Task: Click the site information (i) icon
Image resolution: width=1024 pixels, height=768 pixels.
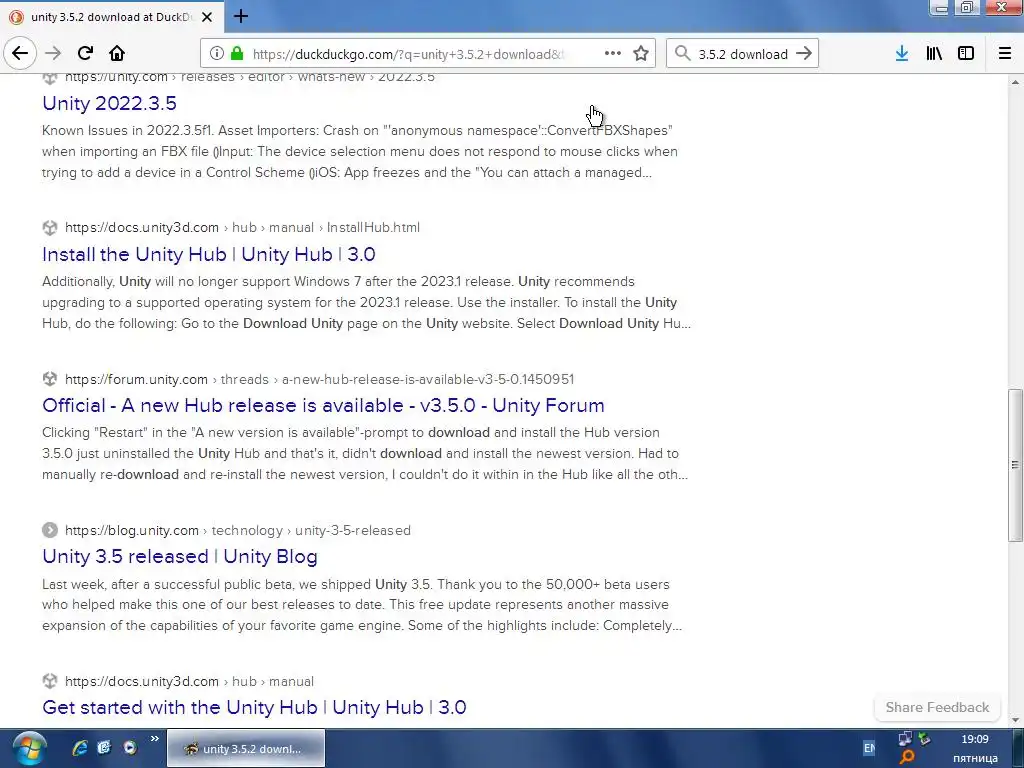Action: (x=217, y=54)
